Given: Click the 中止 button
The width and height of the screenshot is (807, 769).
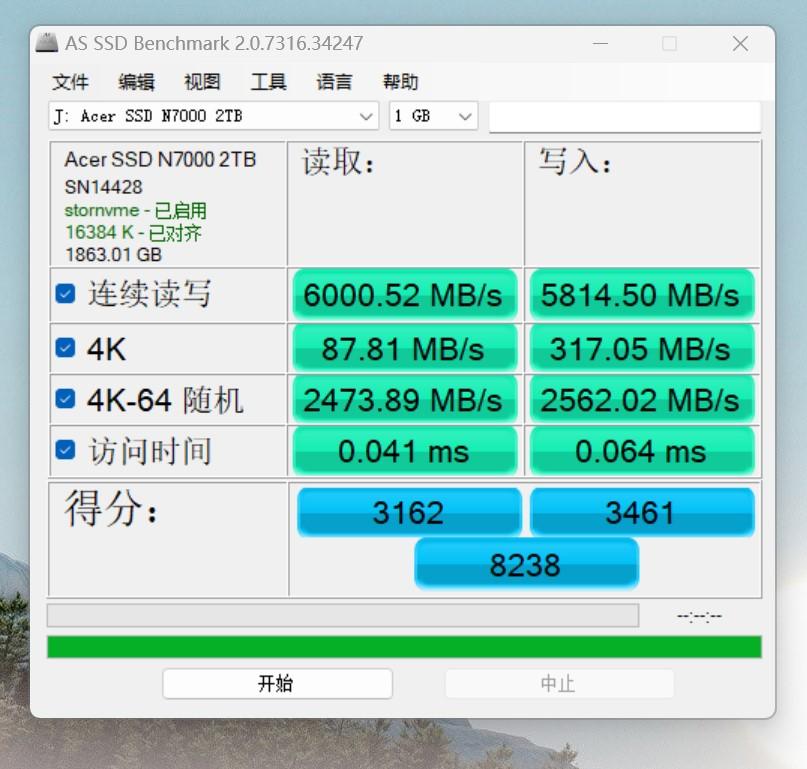Looking at the screenshot, I should tap(559, 684).
